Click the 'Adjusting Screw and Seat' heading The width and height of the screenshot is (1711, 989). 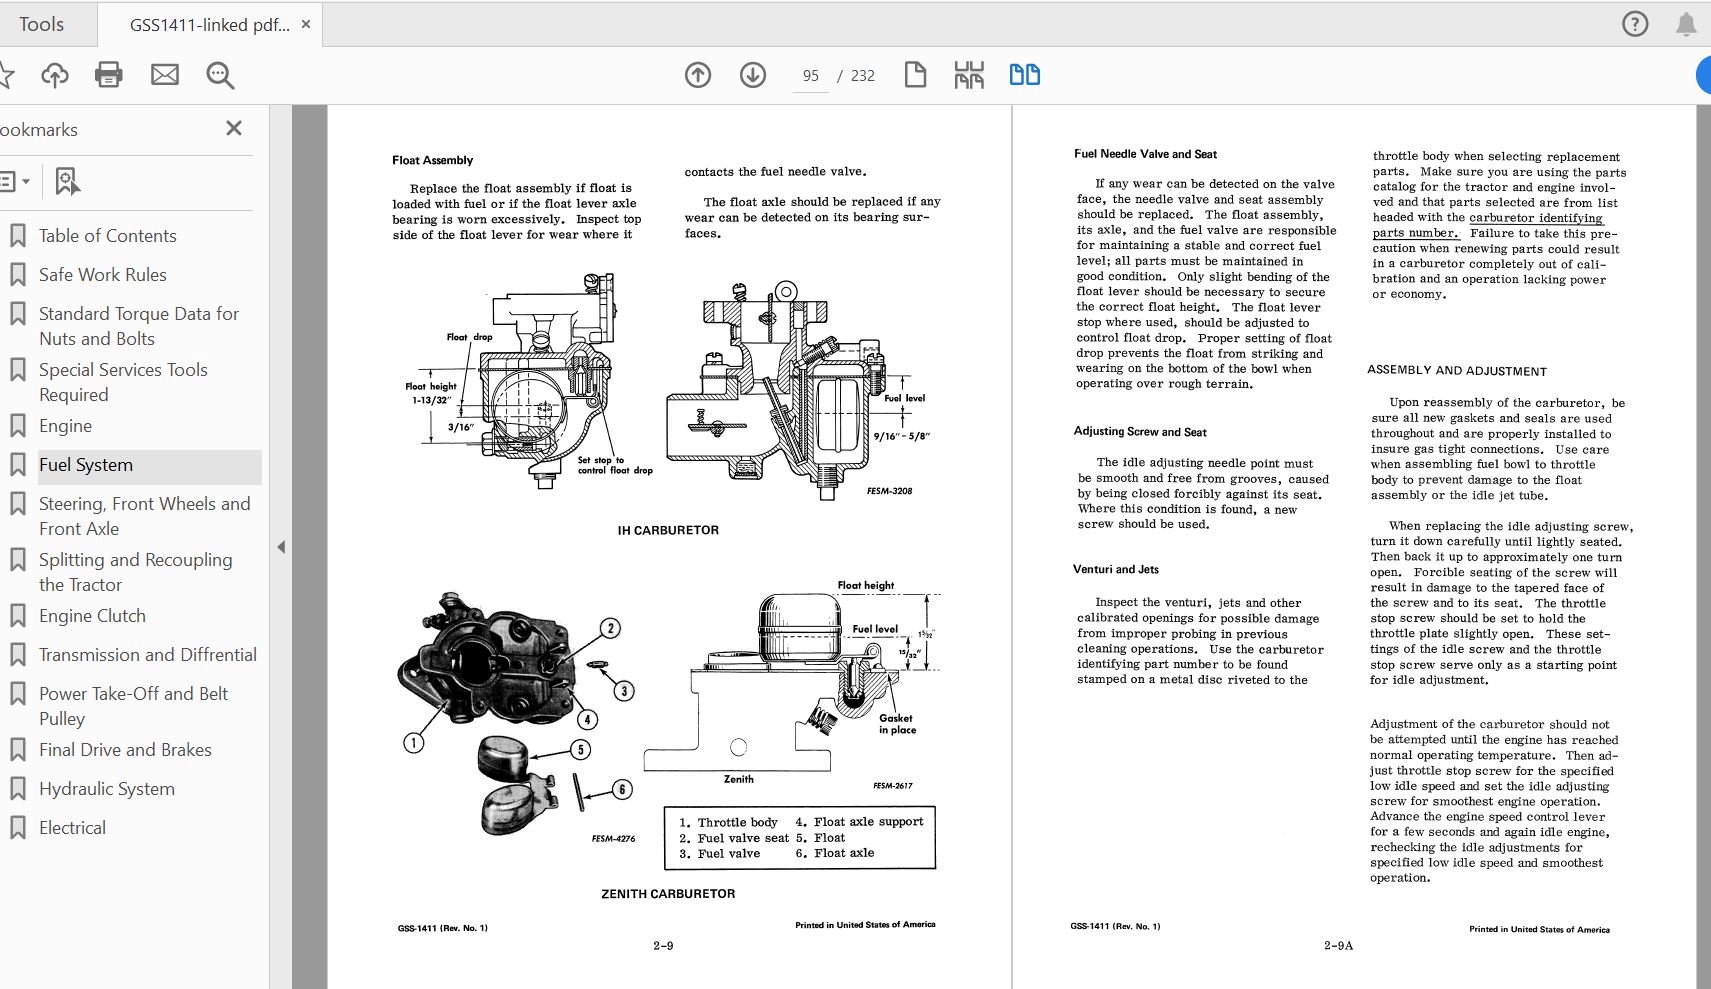pyautogui.click(x=1140, y=431)
